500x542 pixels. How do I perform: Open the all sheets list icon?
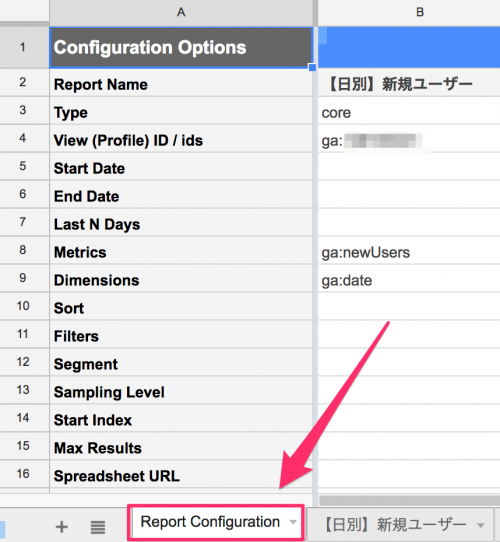tap(98, 527)
